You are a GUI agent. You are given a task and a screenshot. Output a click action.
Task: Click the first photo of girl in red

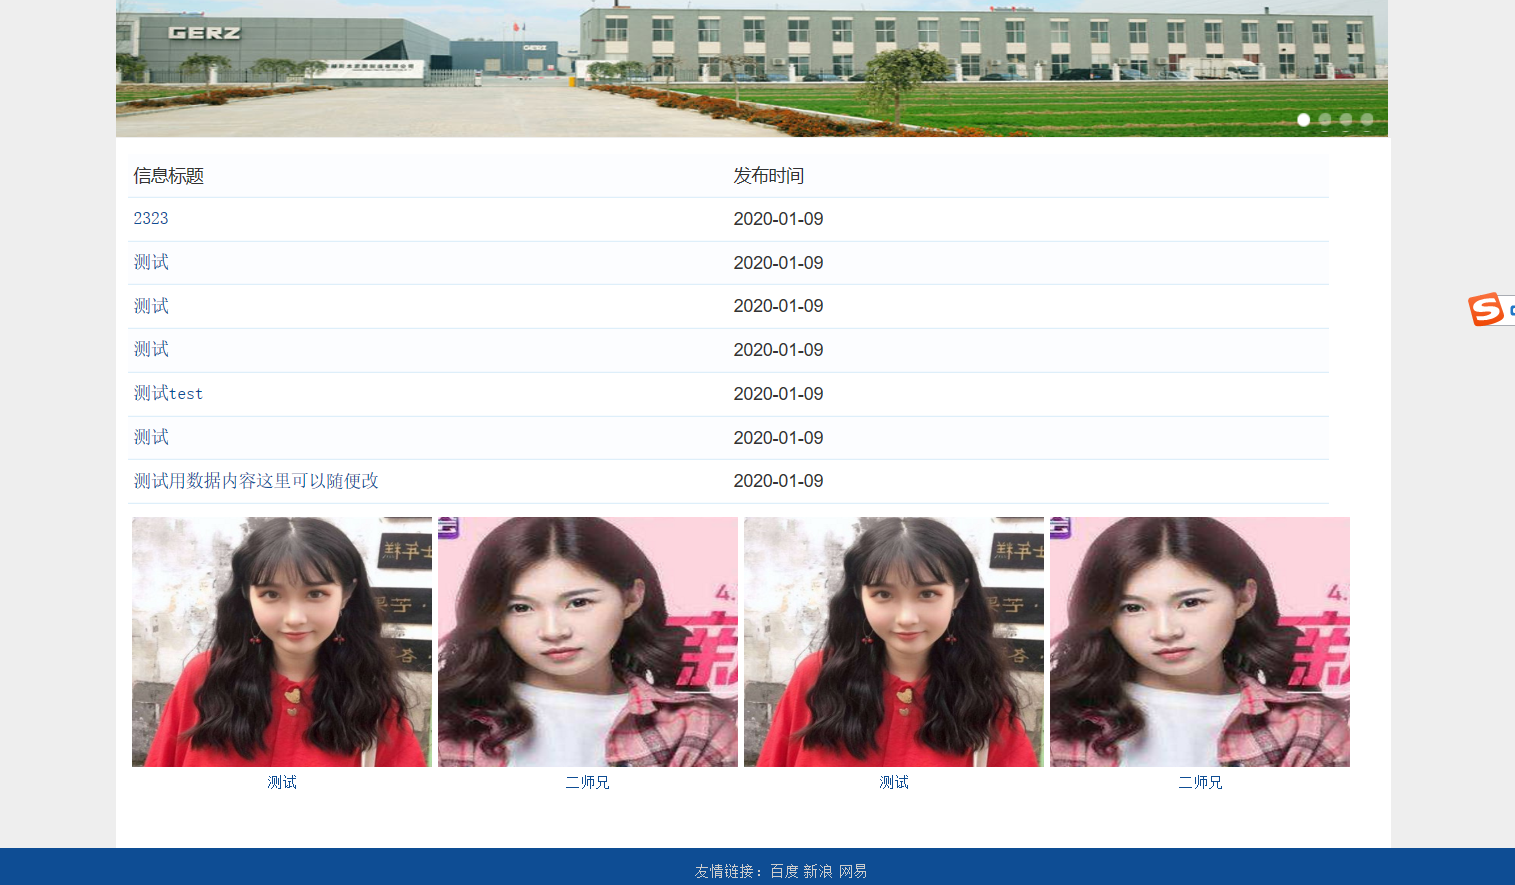(x=282, y=641)
